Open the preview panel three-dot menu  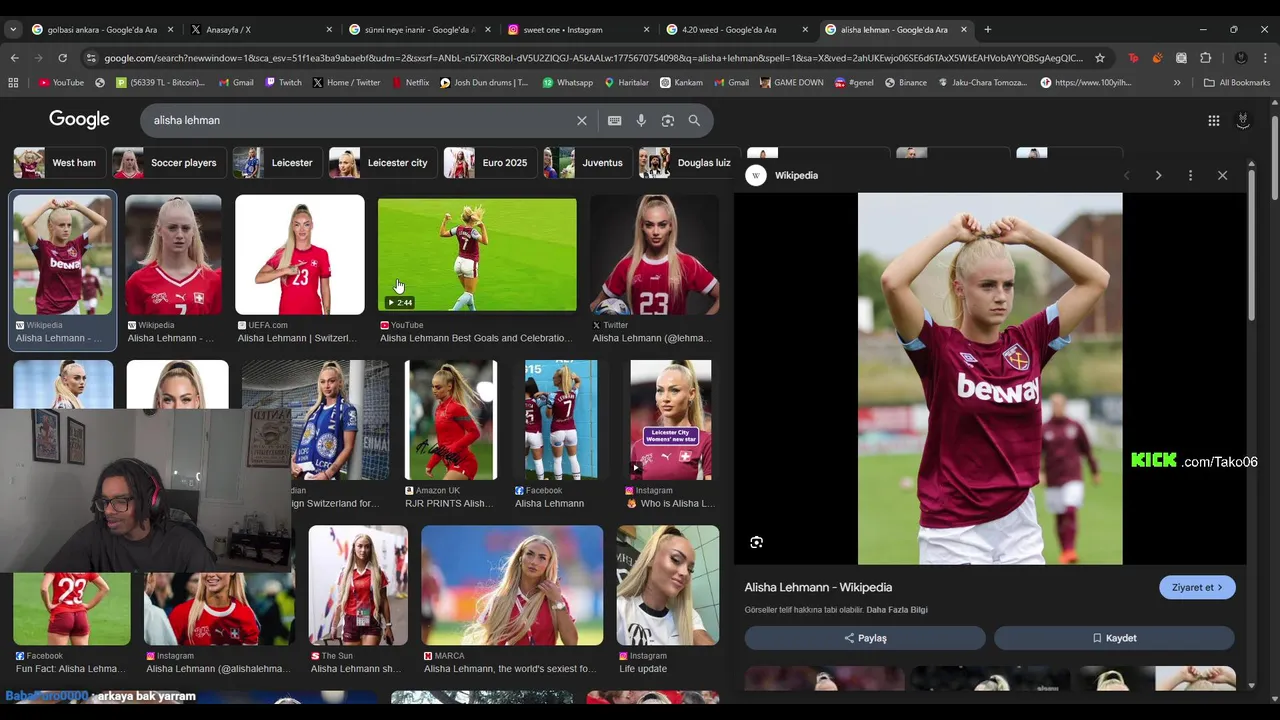click(x=1190, y=175)
